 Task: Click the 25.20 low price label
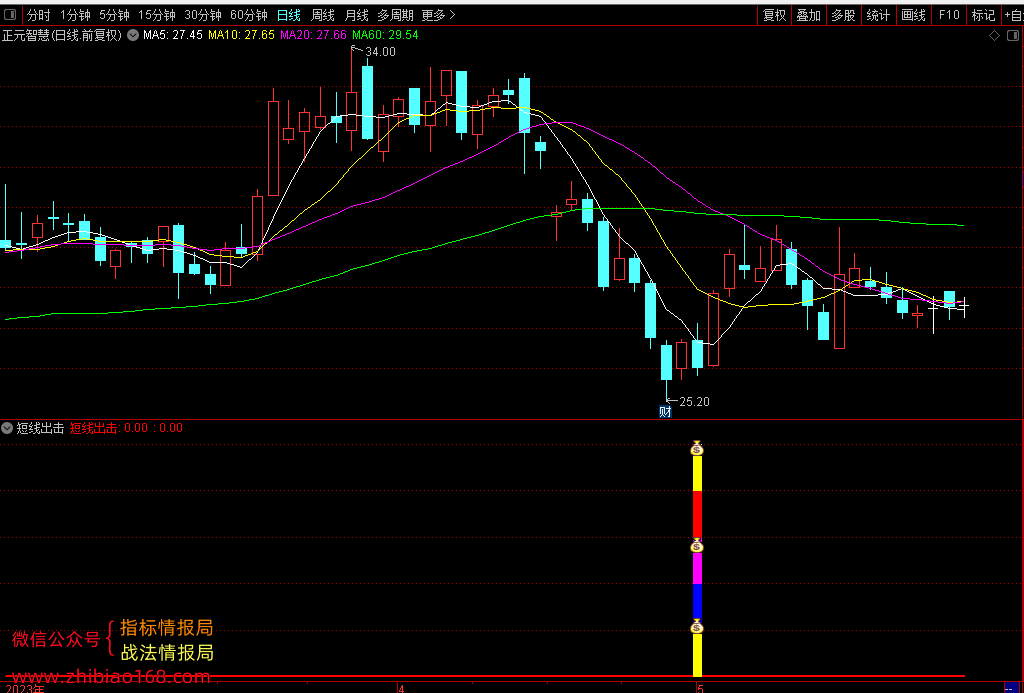click(x=694, y=402)
